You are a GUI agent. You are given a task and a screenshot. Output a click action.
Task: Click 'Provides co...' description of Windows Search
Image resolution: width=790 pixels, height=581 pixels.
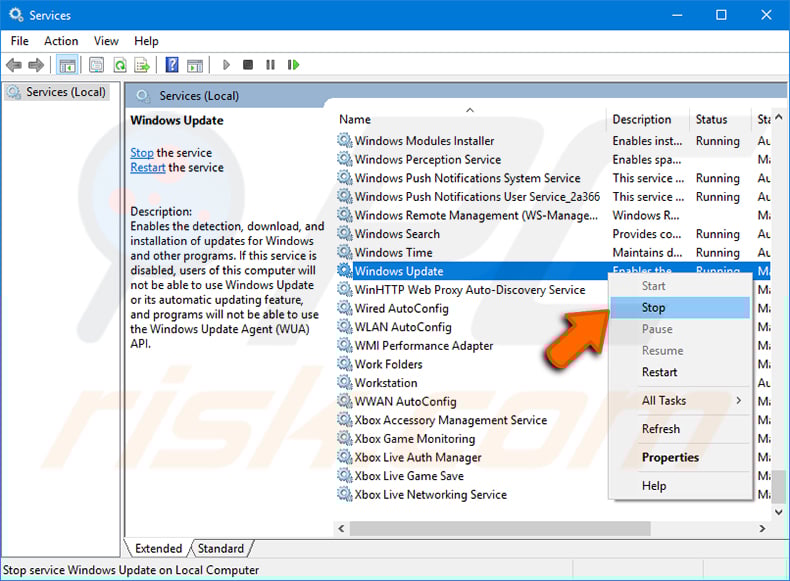[x=647, y=234]
